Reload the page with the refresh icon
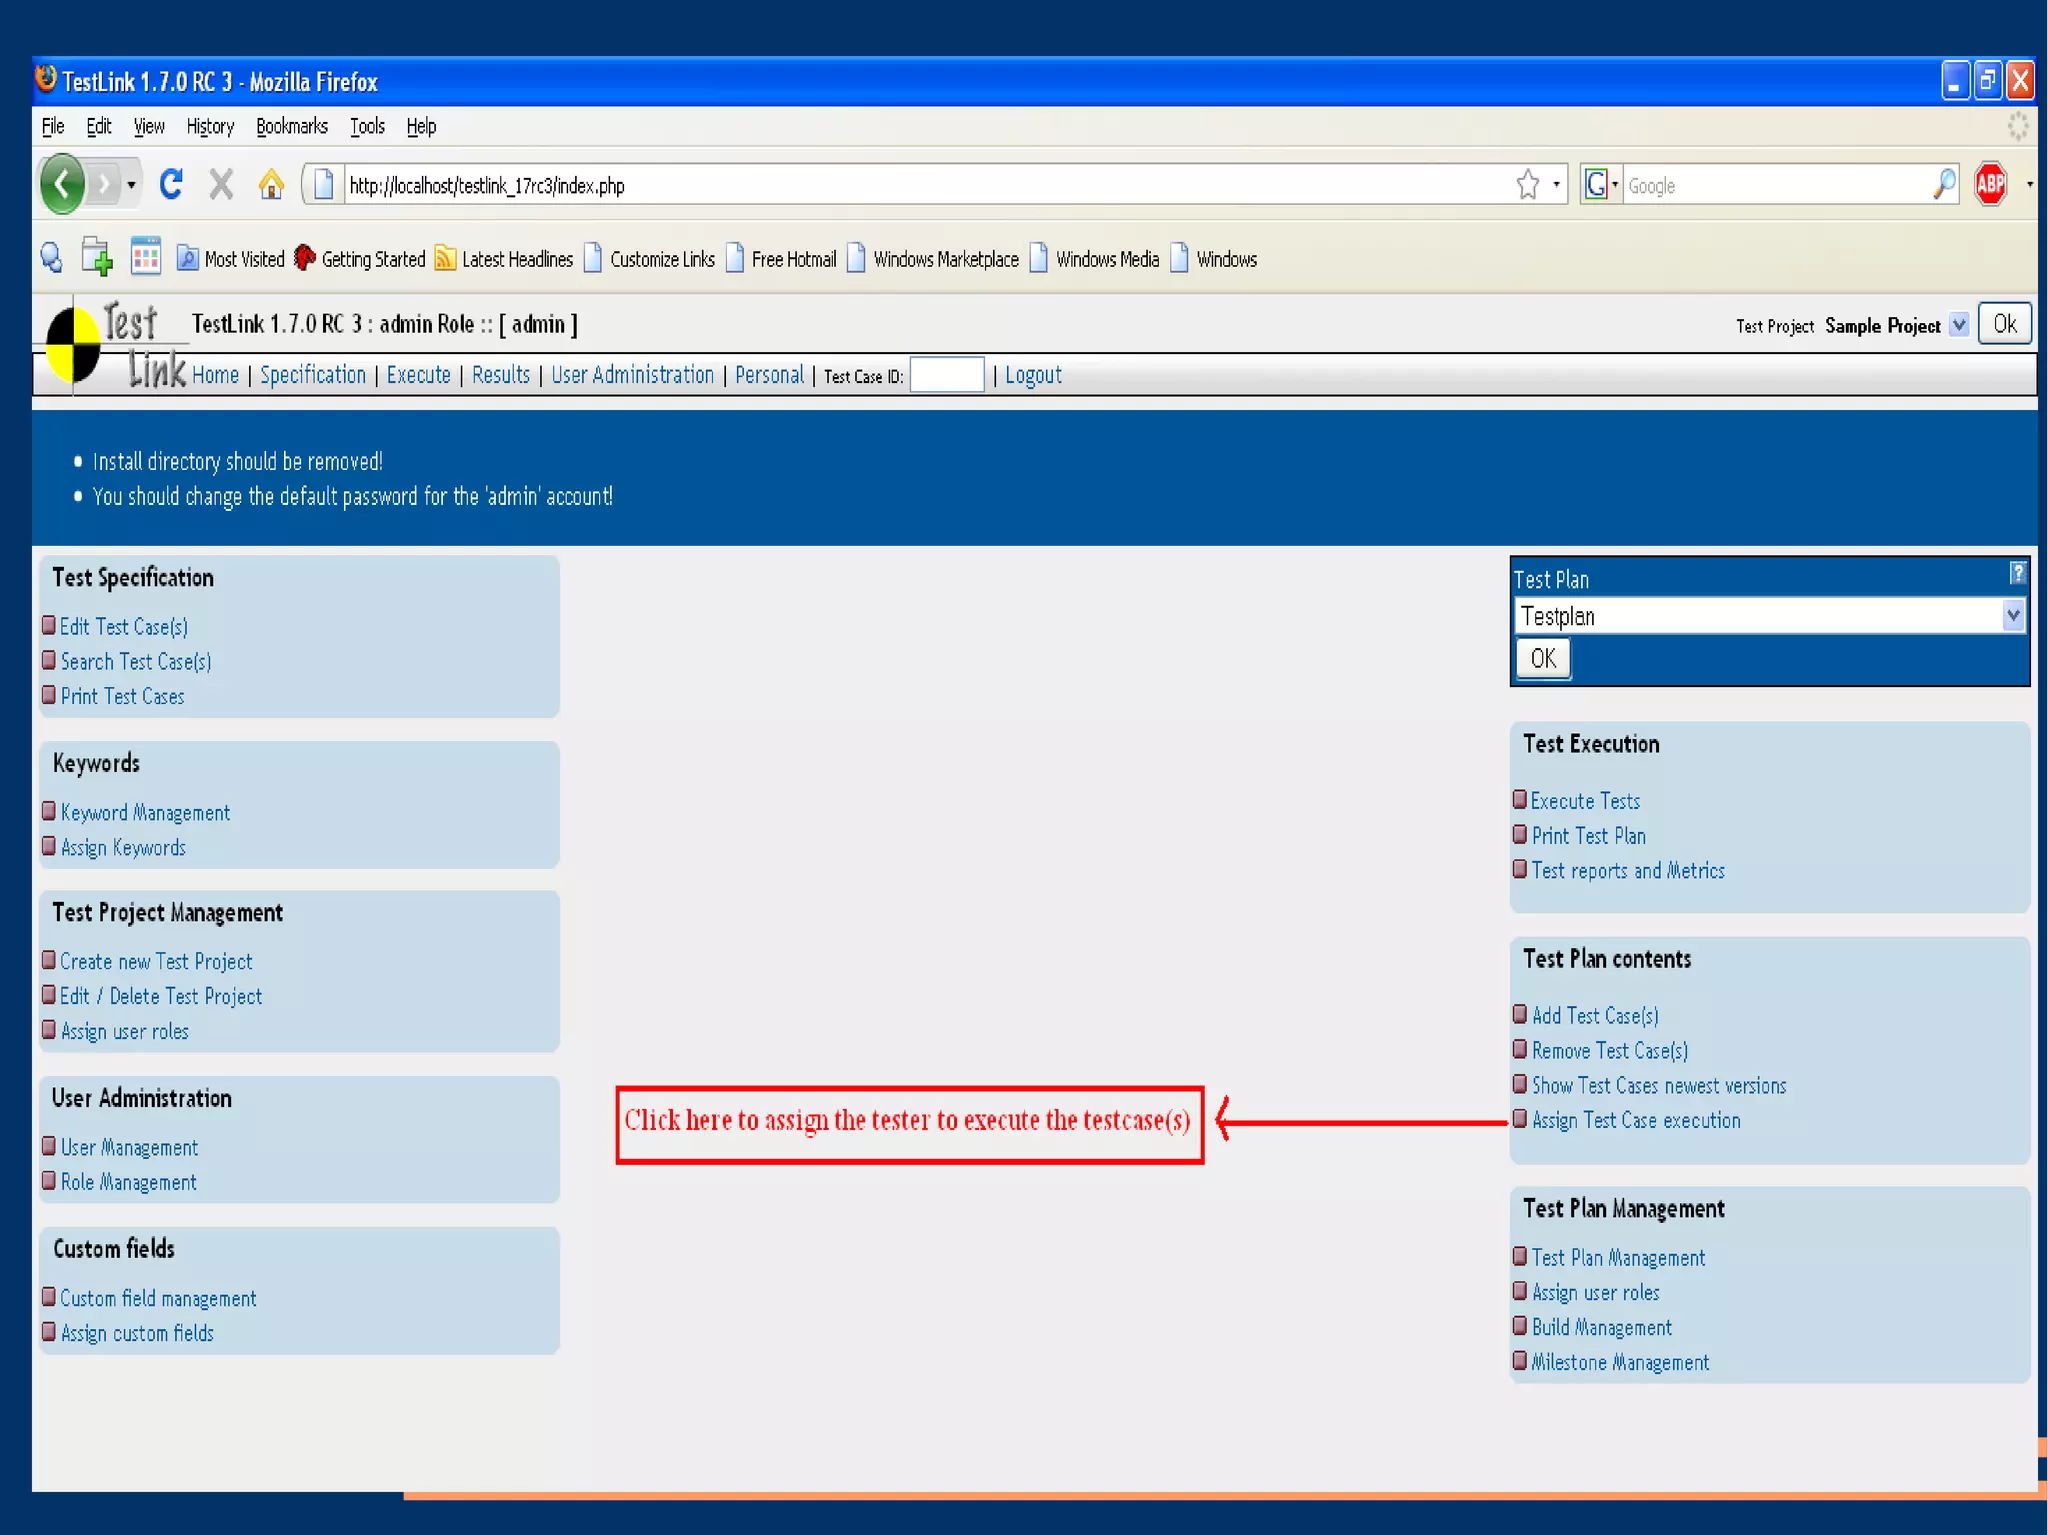 coord(171,184)
